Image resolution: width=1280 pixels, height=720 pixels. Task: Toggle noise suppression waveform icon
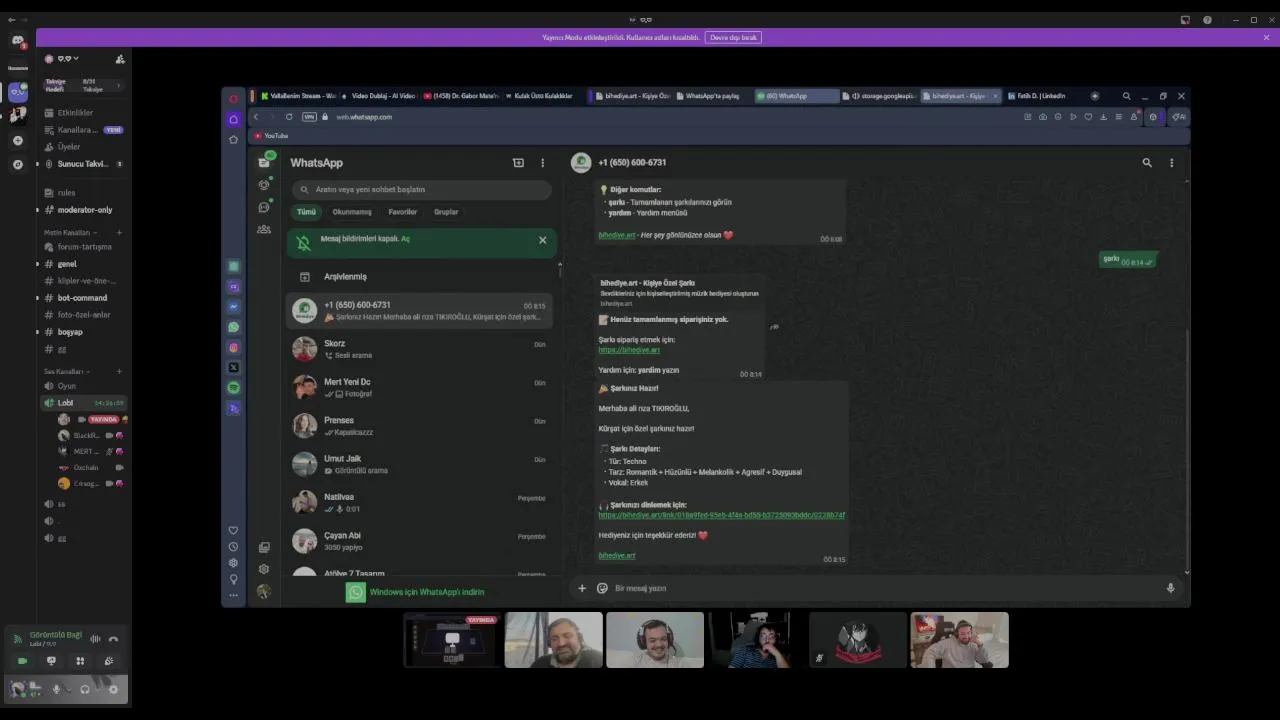(95, 639)
